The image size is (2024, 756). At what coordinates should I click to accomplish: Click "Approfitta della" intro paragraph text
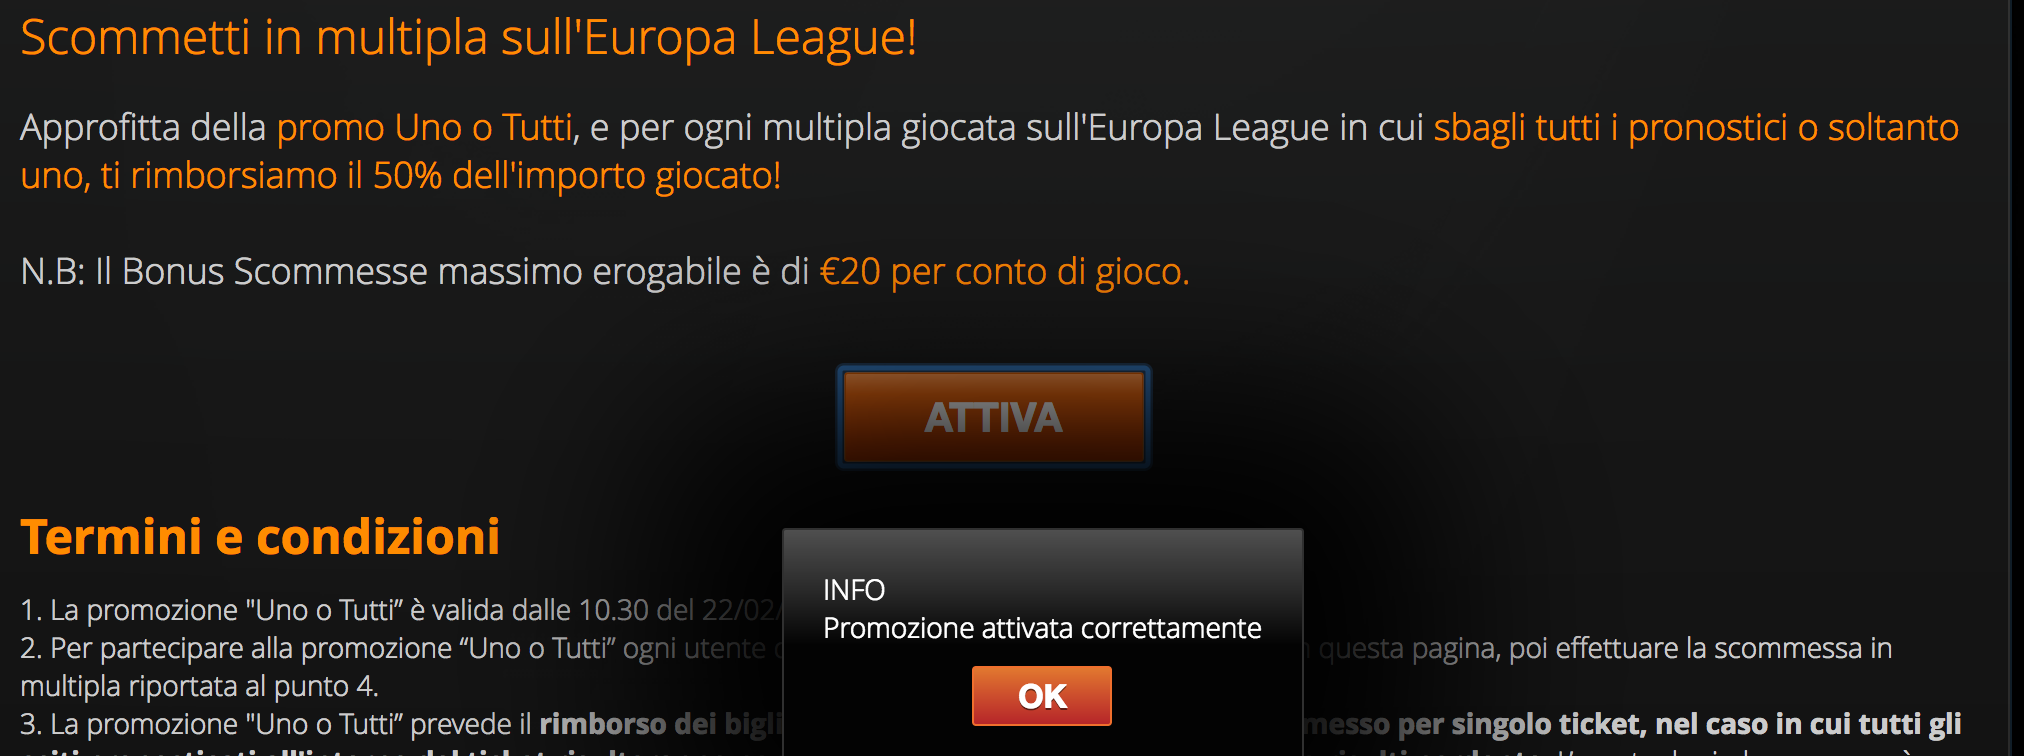tap(143, 128)
